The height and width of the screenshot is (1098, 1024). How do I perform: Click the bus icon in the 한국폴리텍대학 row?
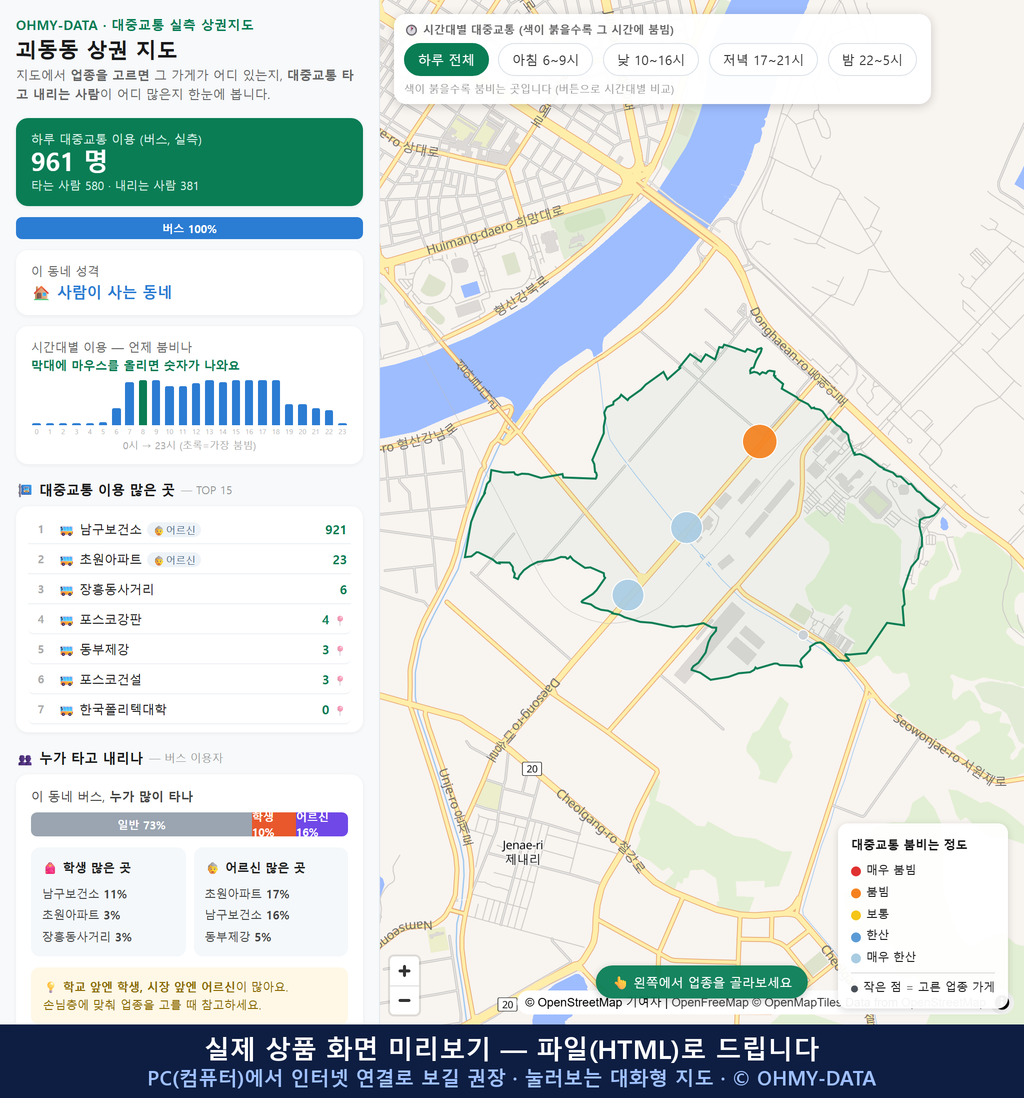(67, 710)
